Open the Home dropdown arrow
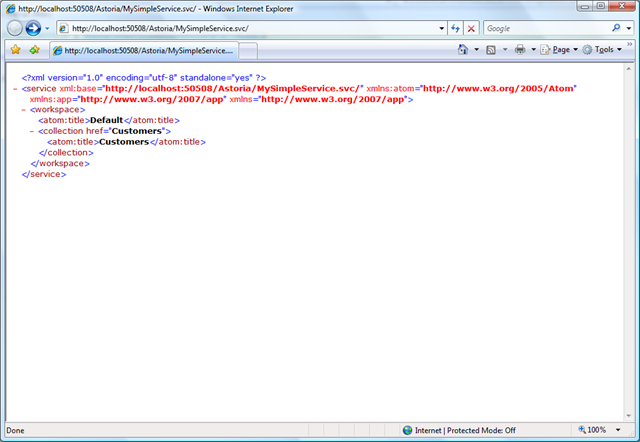 tap(476, 49)
